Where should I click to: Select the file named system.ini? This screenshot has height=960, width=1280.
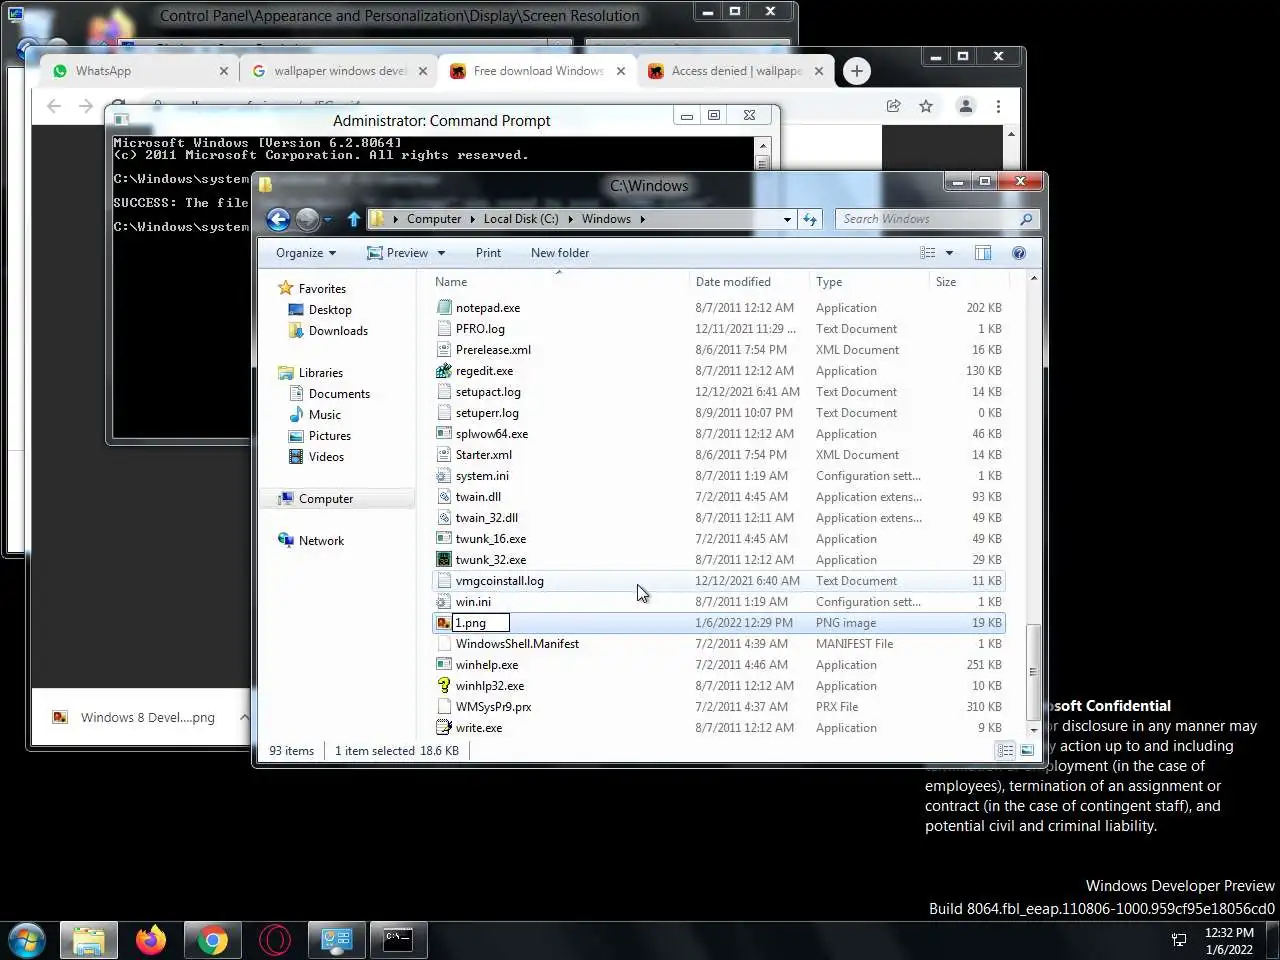tap(482, 476)
